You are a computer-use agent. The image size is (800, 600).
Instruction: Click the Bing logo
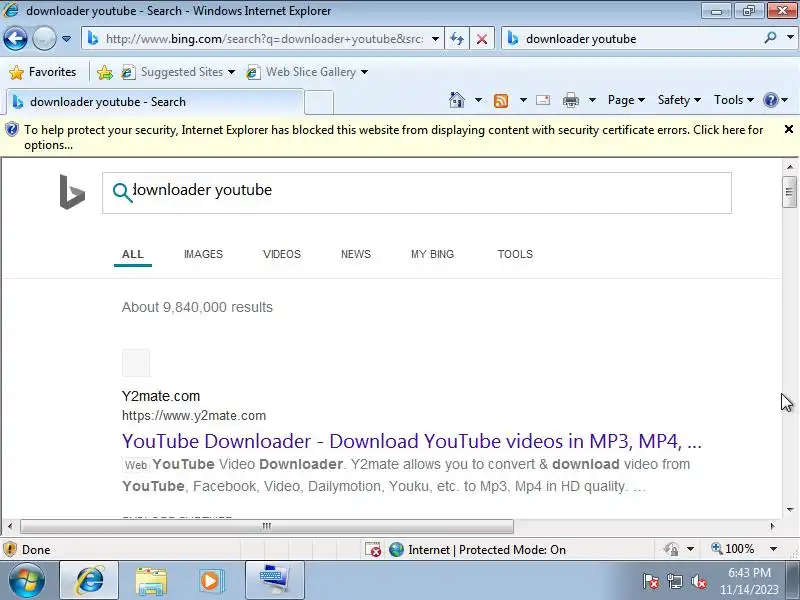(x=72, y=192)
